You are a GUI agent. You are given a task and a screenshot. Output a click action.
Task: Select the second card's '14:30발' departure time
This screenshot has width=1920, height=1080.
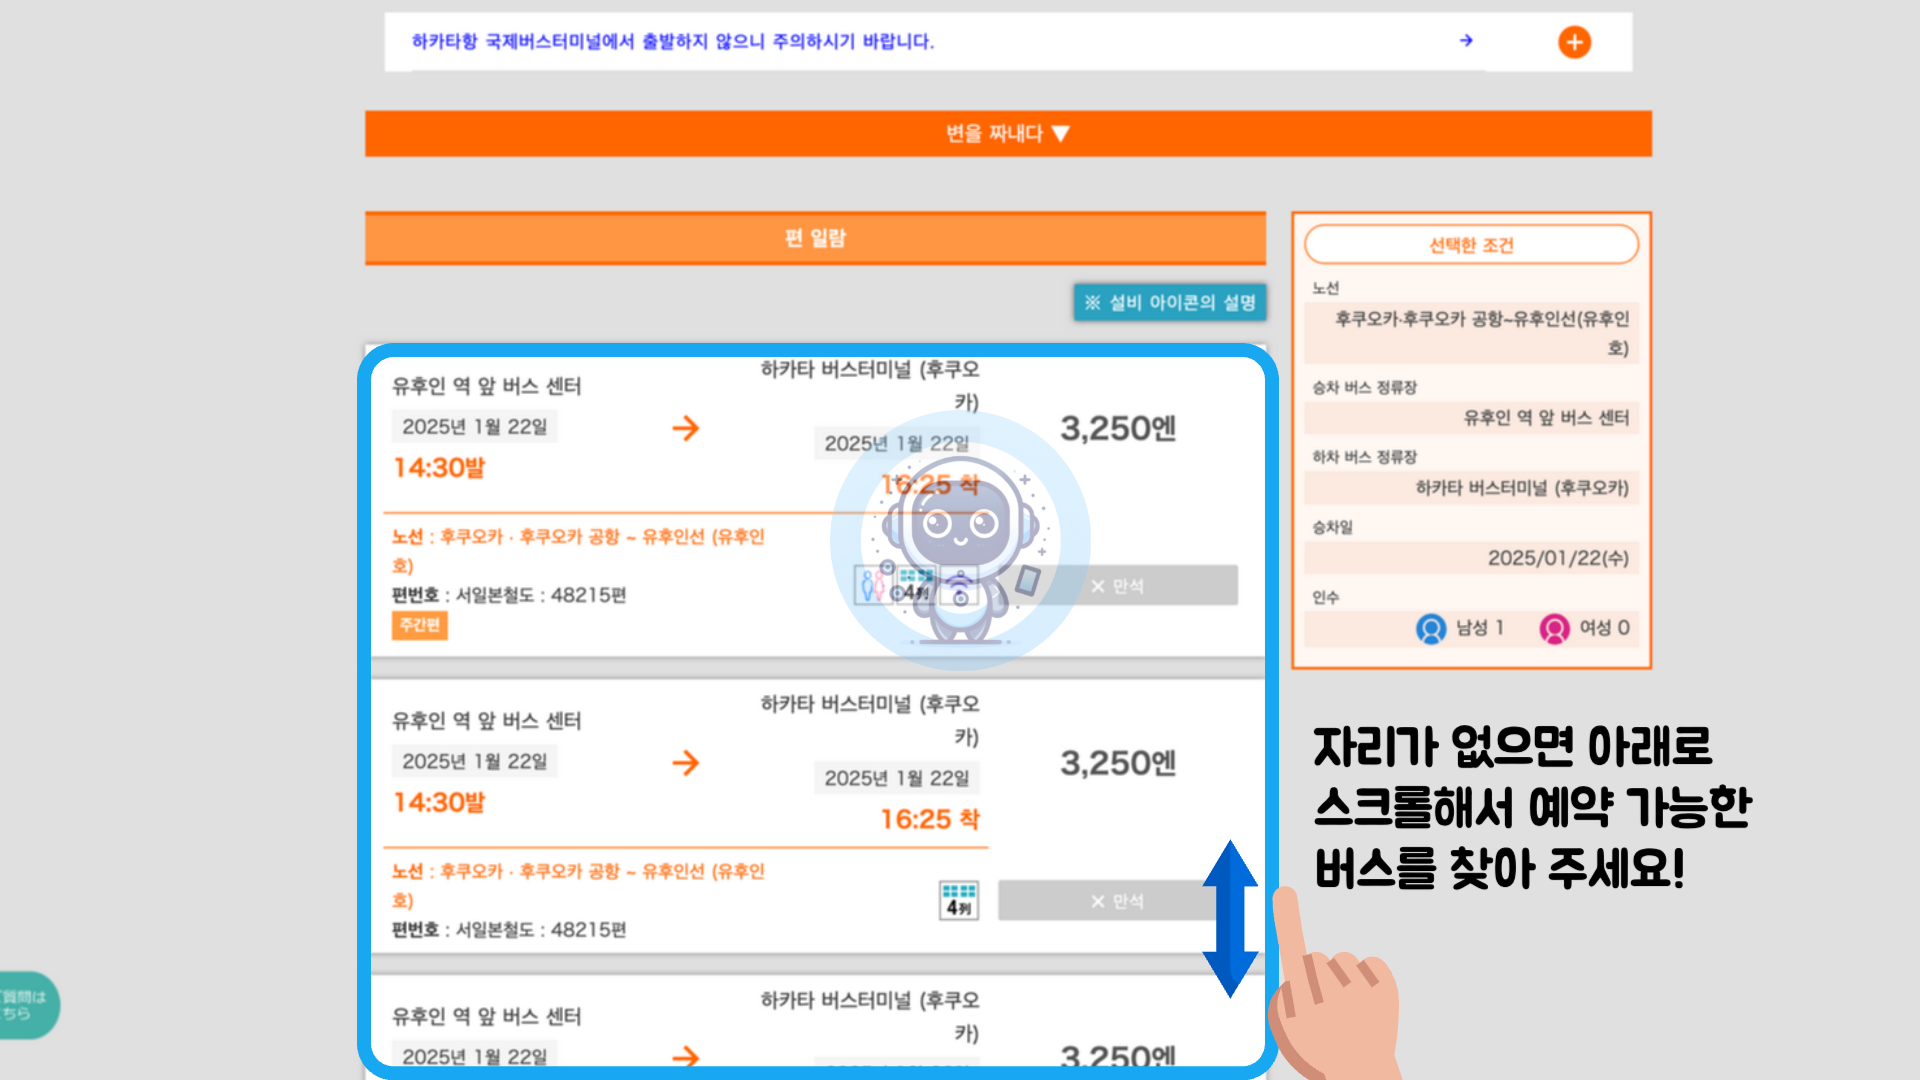click(439, 802)
